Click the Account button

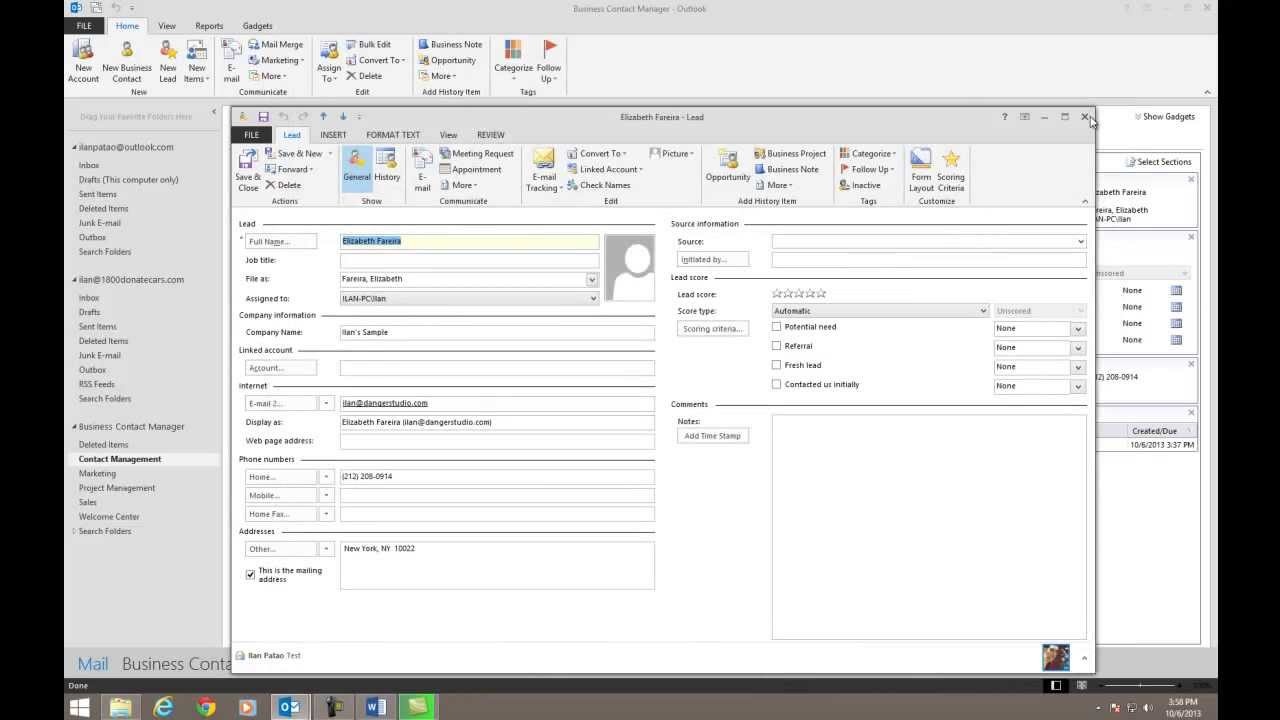(280, 368)
